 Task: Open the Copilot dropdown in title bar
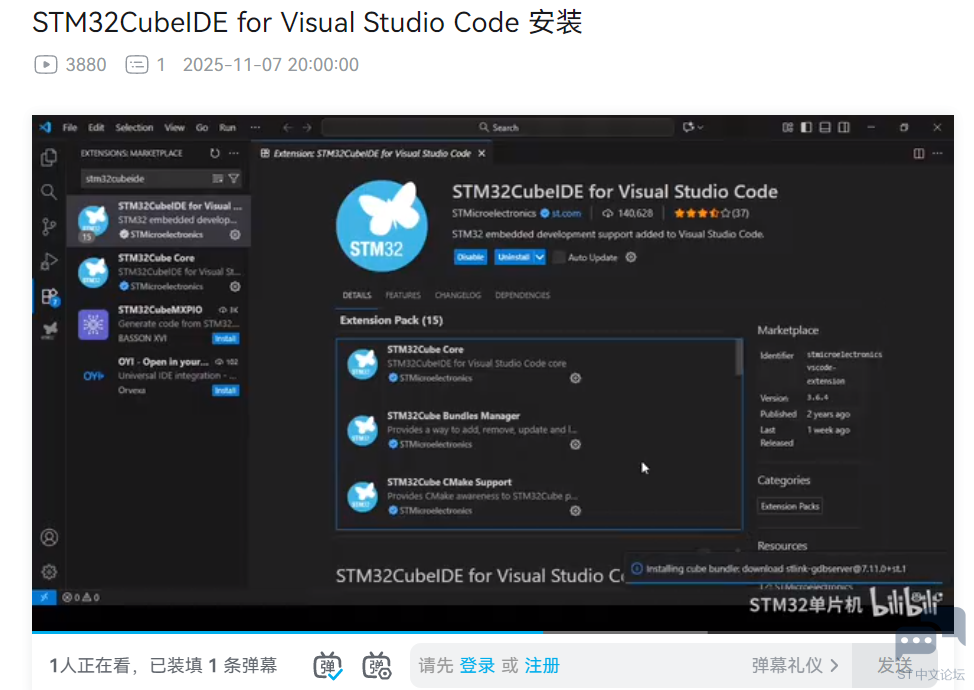point(692,127)
